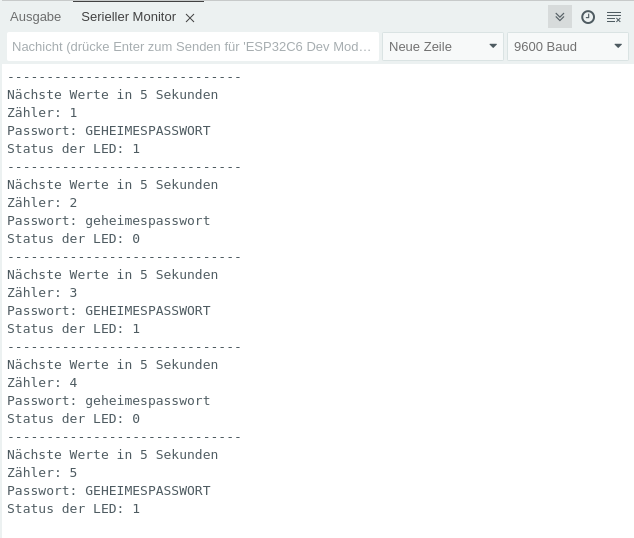The image size is (634, 538).
Task: Click the 'Zähler: 4' output line
Action: pyautogui.click(x=42, y=383)
